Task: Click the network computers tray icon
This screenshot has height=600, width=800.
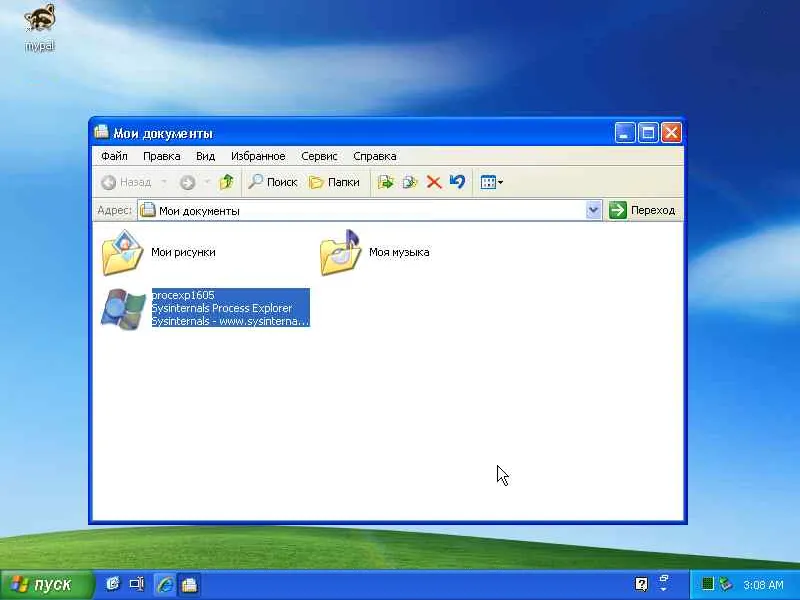Action: click(725, 584)
